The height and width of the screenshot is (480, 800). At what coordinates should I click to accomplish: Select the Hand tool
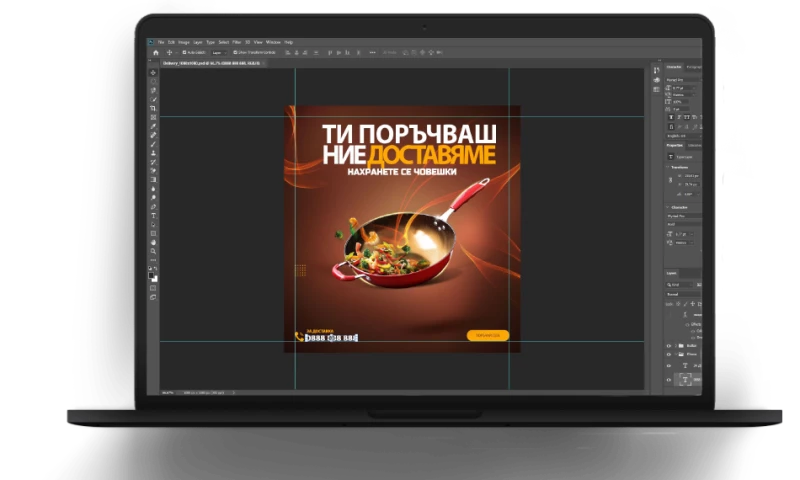pos(153,242)
